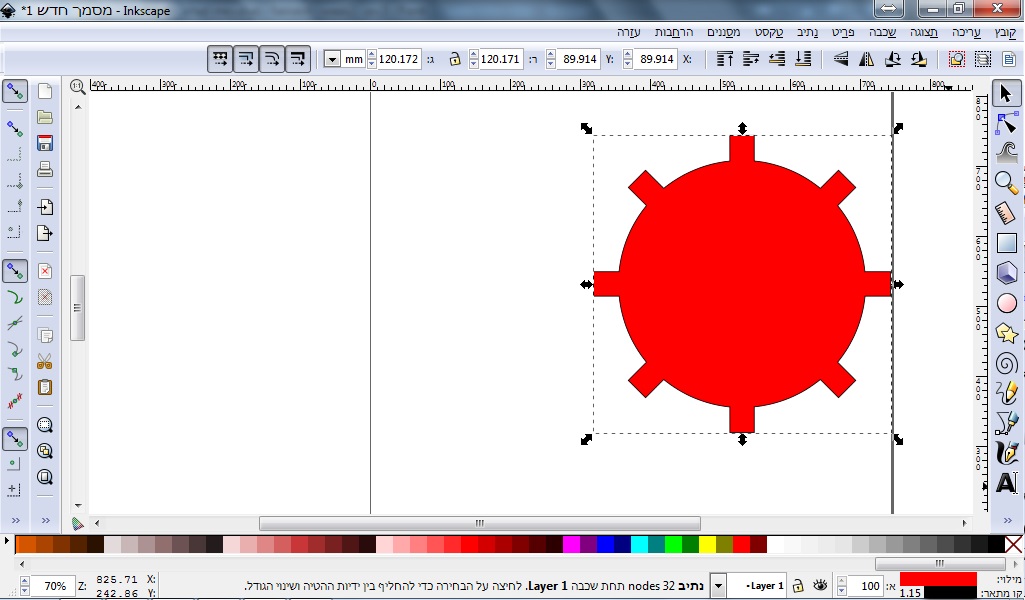Open the Layer 1 dropdown arrow
Image resolution: width=1025 pixels, height=600 pixels.
tap(718, 586)
